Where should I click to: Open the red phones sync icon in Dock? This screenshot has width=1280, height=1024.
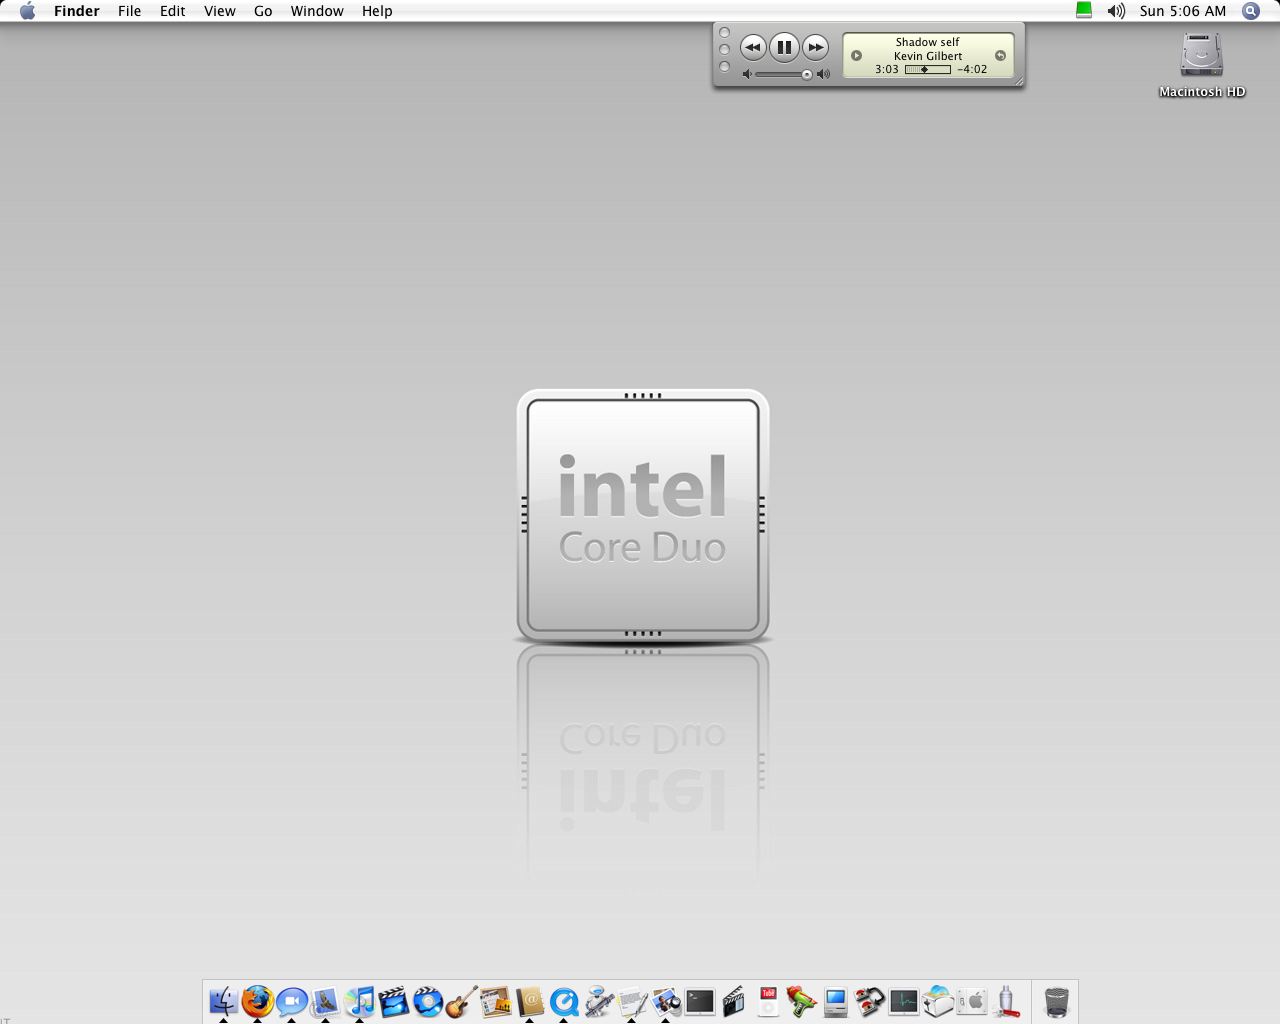869,1000
